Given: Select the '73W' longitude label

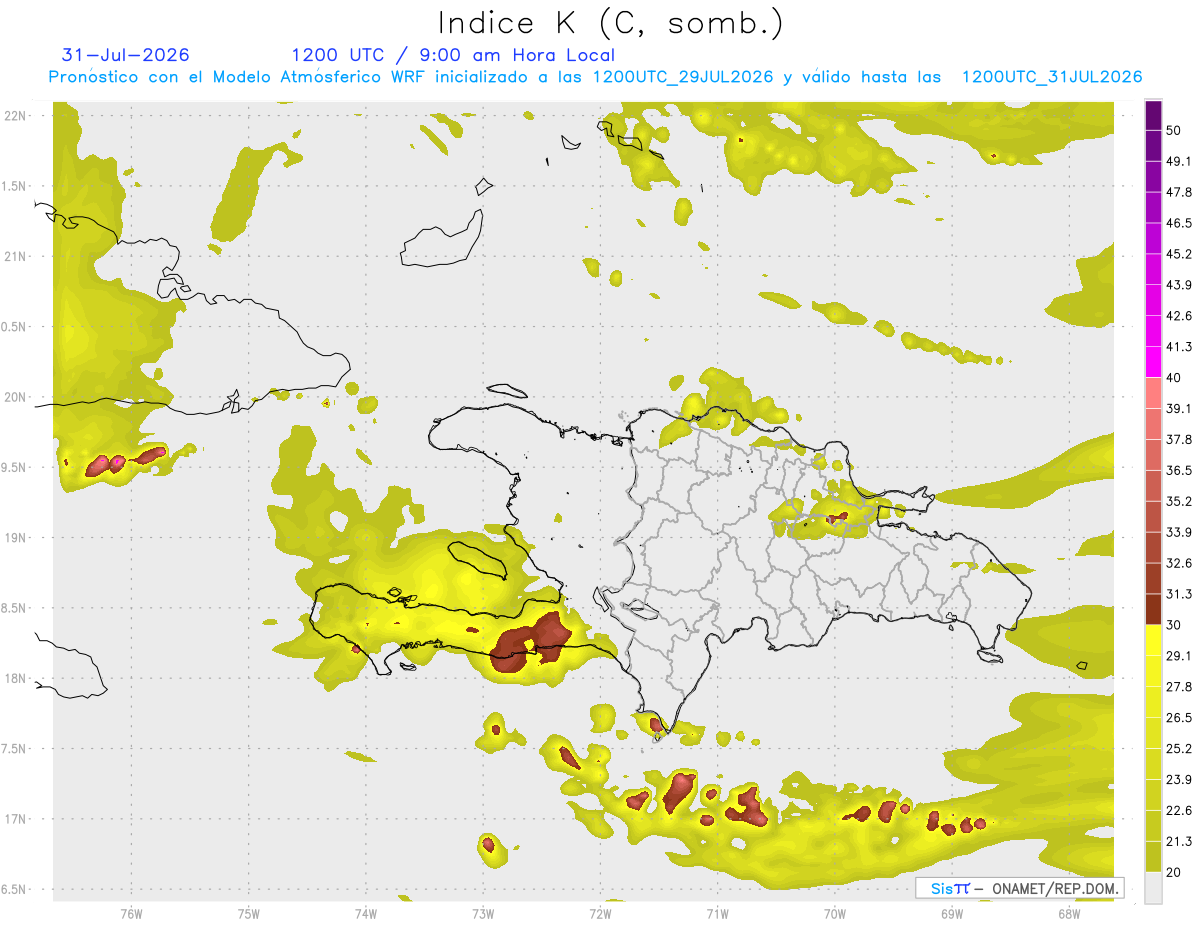Looking at the screenshot, I should pyautogui.click(x=483, y=913).
